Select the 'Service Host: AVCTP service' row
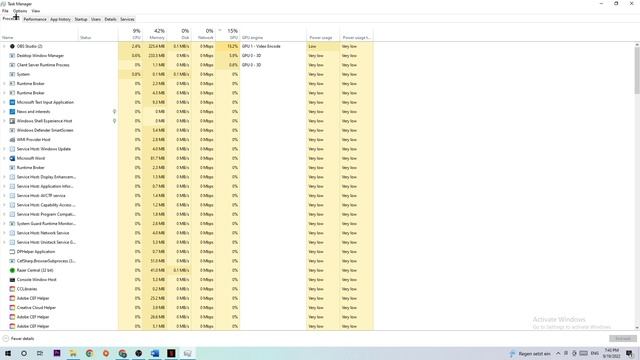Screen dimensions: 640x360 tap(187, 196)
